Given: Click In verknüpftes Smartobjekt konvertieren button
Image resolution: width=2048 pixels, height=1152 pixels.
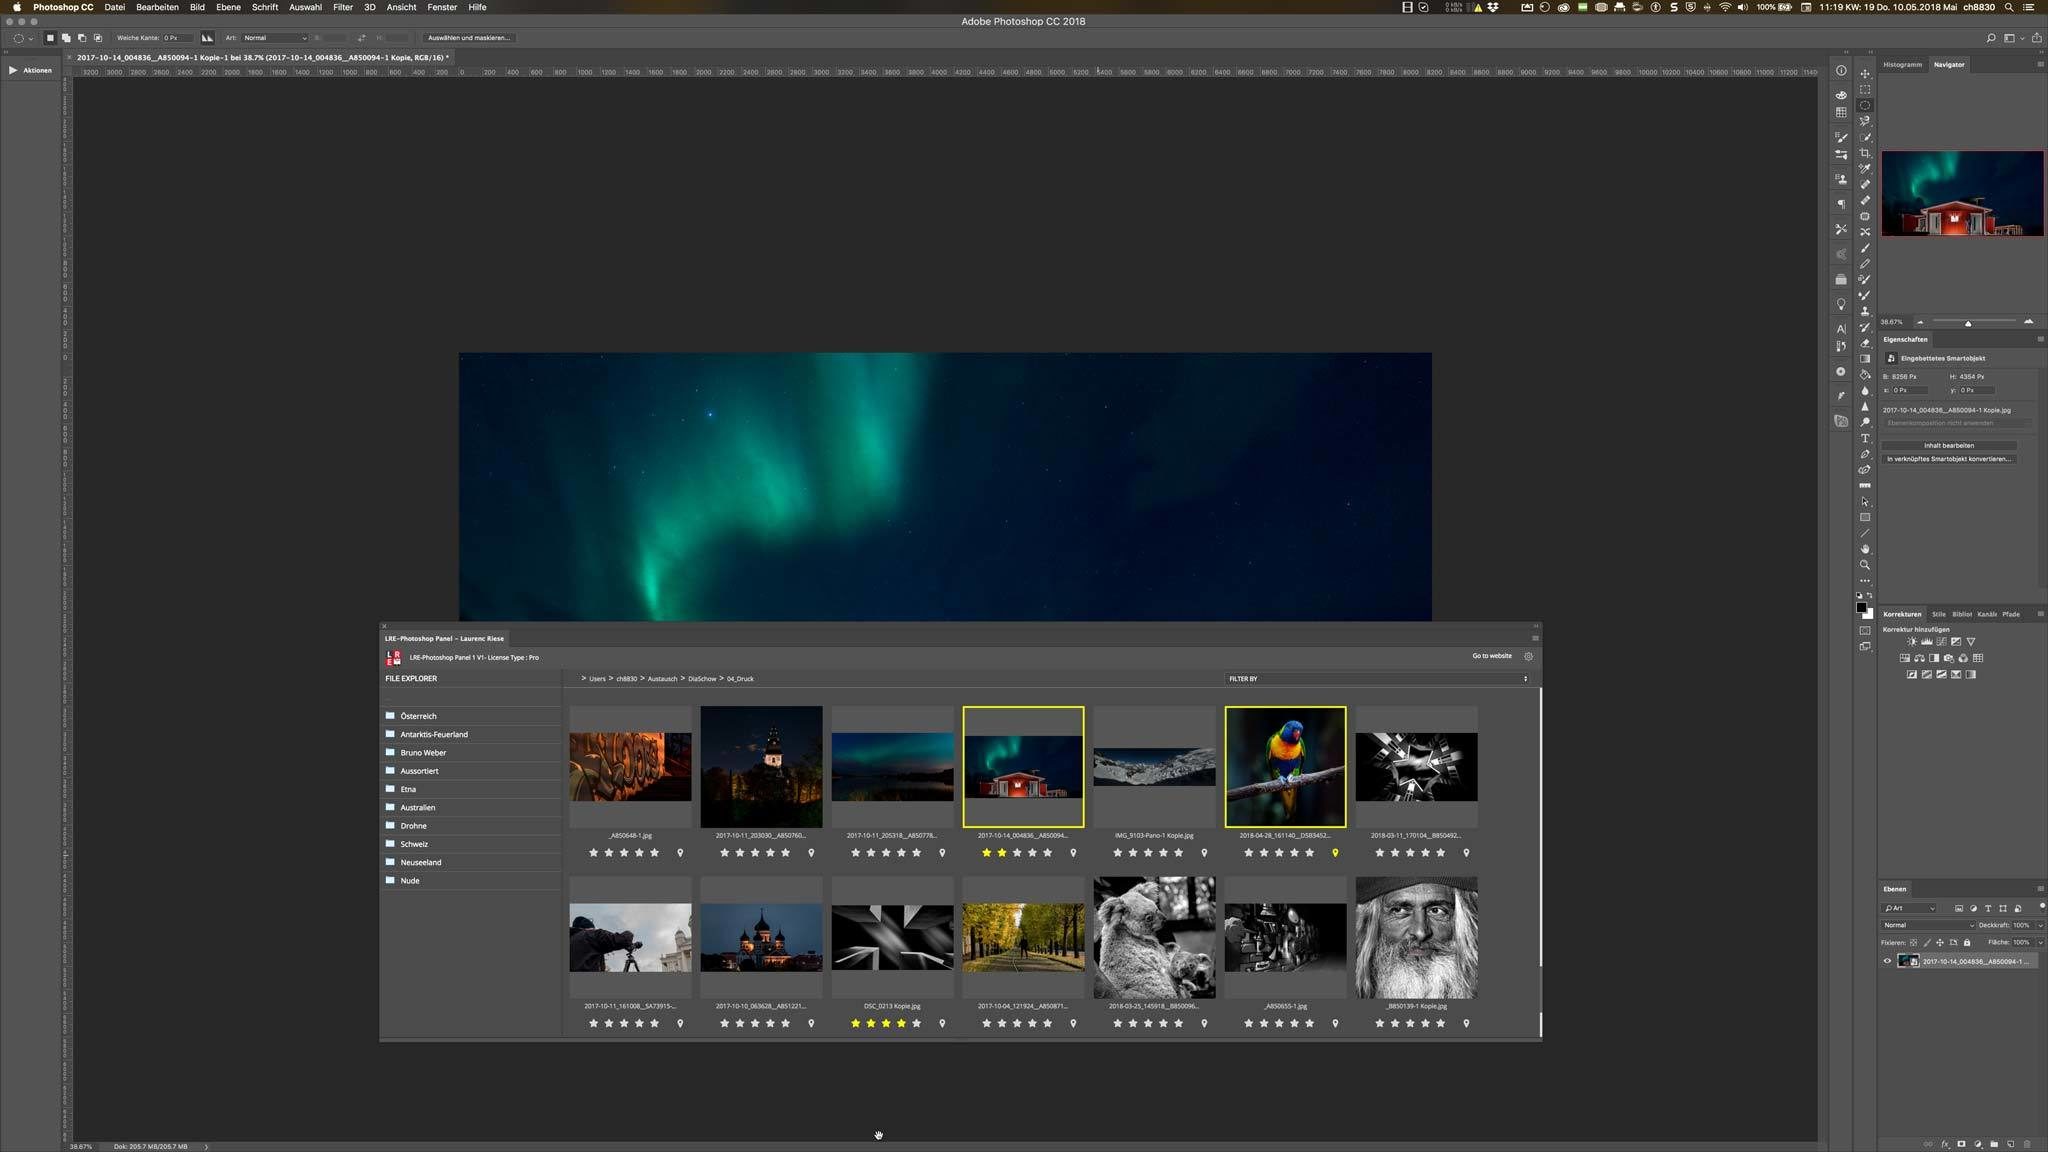Looking at the screenshot, I should (x=1949, y=459).
